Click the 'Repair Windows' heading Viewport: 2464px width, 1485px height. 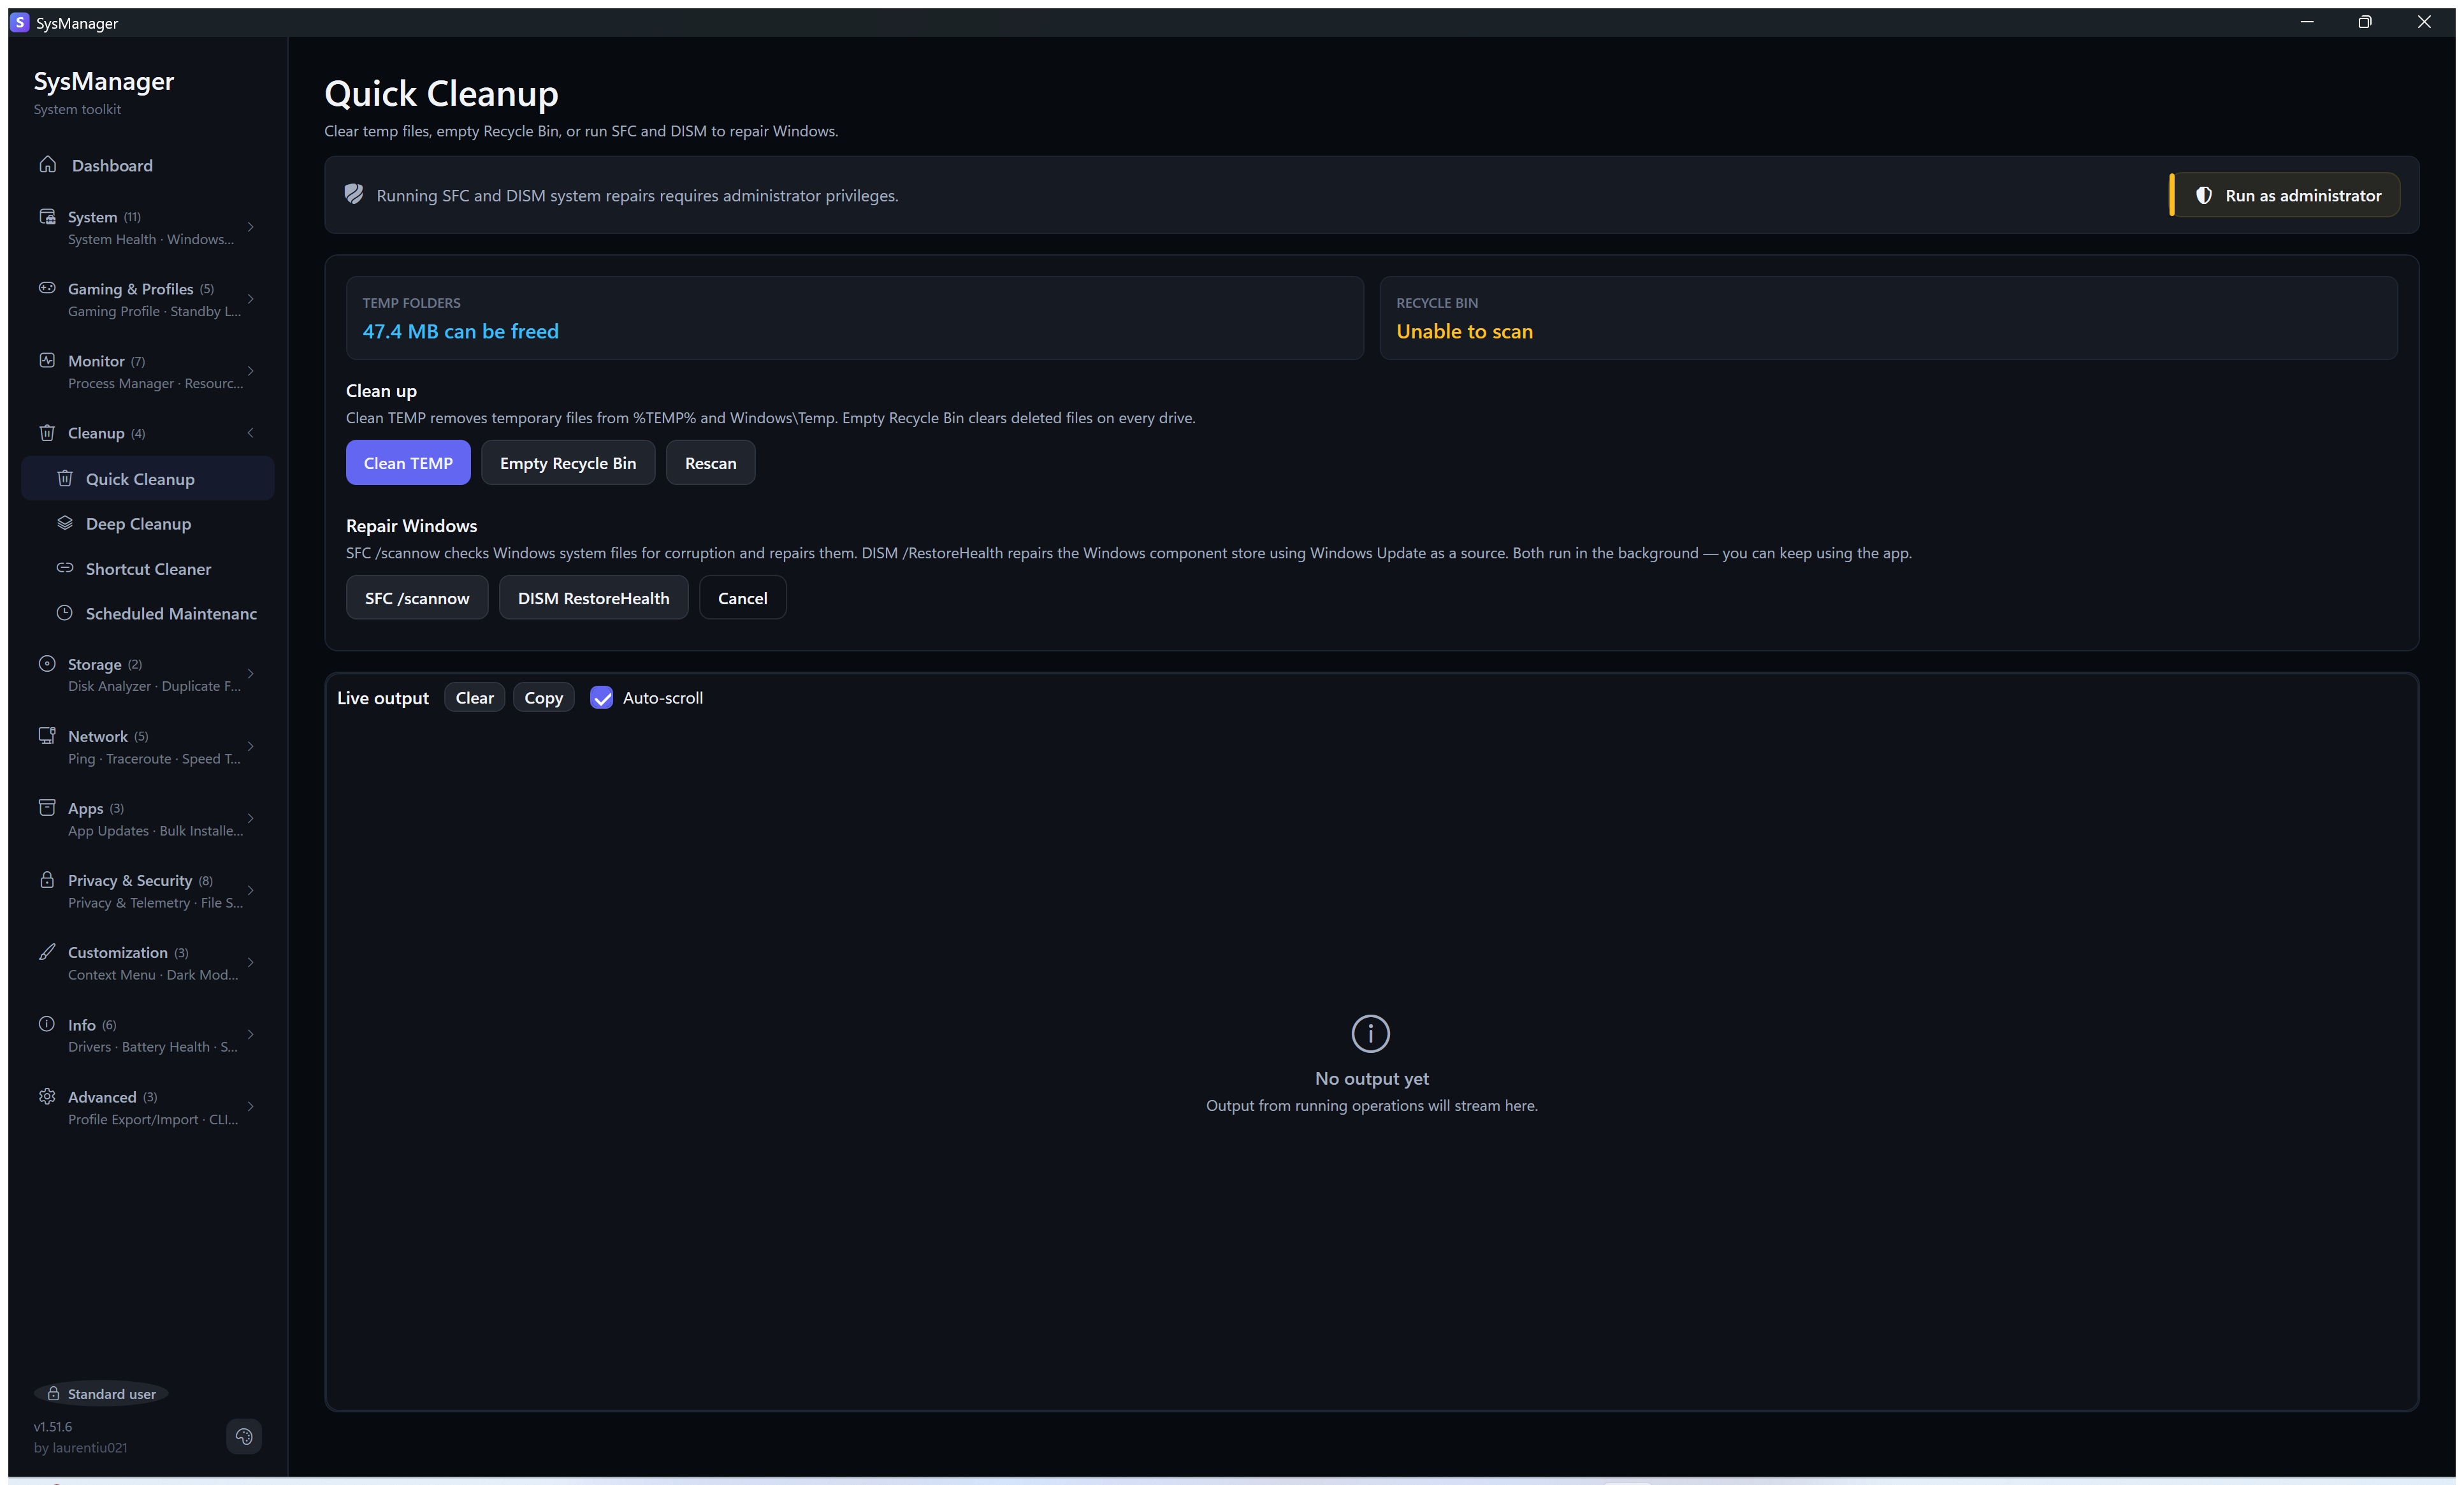click(411, 526)
